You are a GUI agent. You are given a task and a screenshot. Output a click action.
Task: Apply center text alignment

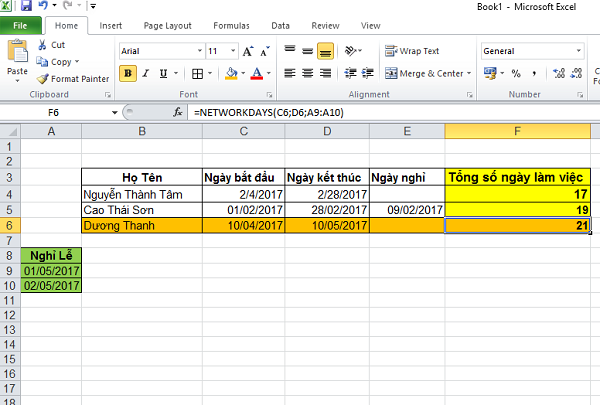tap(307, 73)
